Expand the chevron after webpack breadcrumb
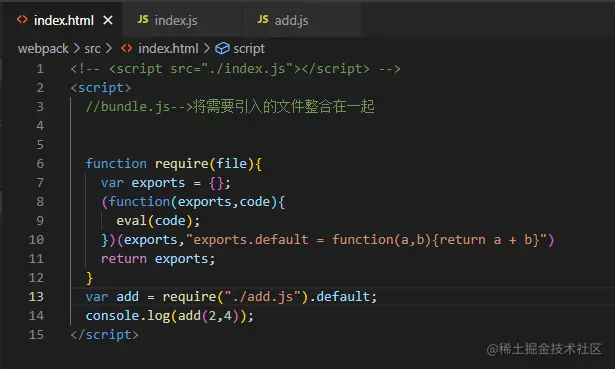Screen dimensions: 615x369 point(76,49)
